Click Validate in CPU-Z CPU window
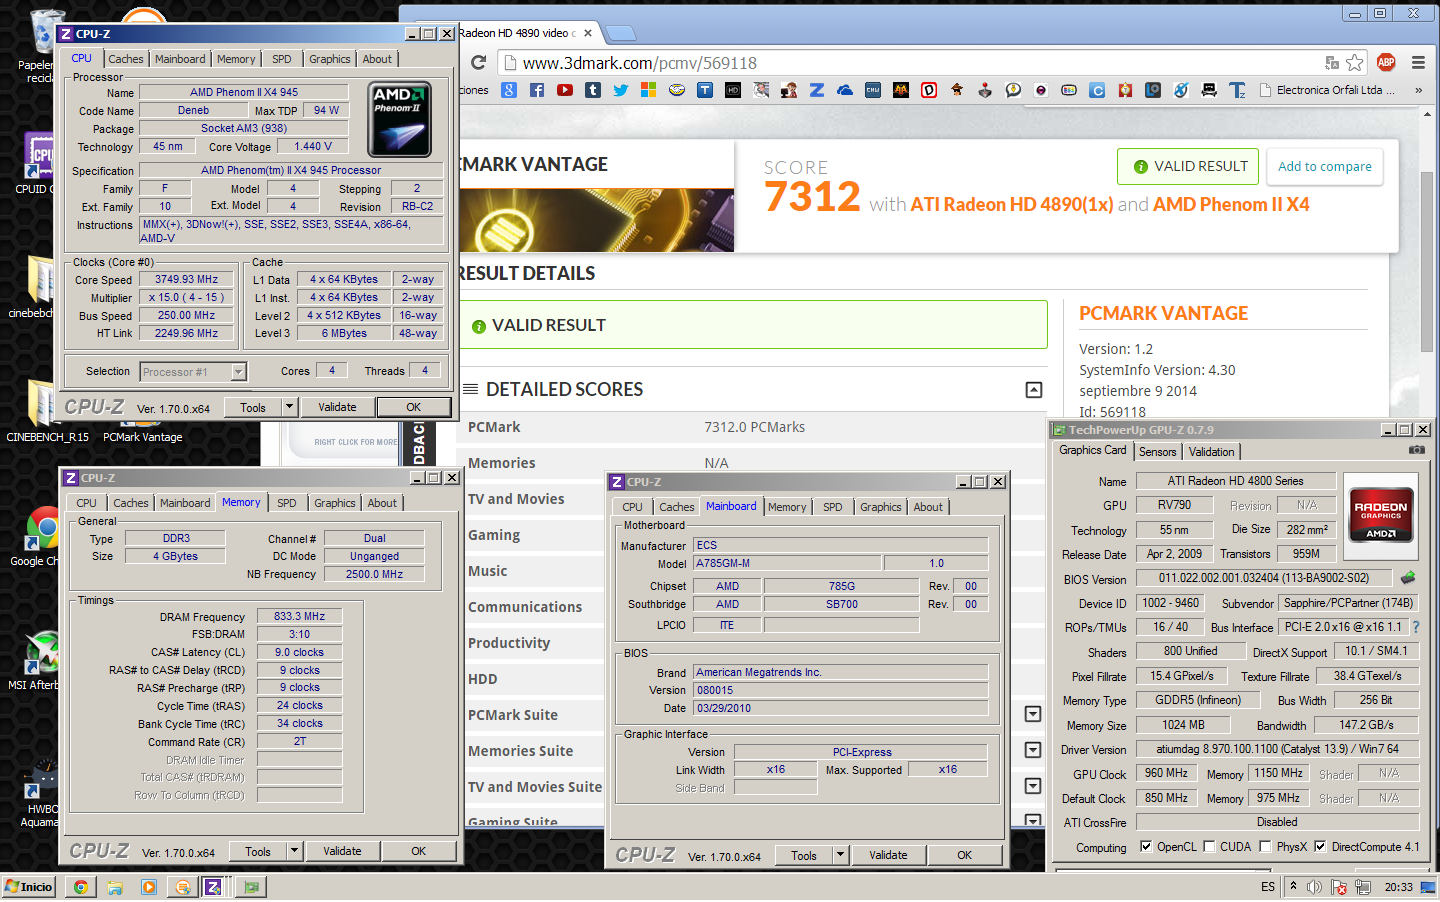 click(x=337, y=407)
